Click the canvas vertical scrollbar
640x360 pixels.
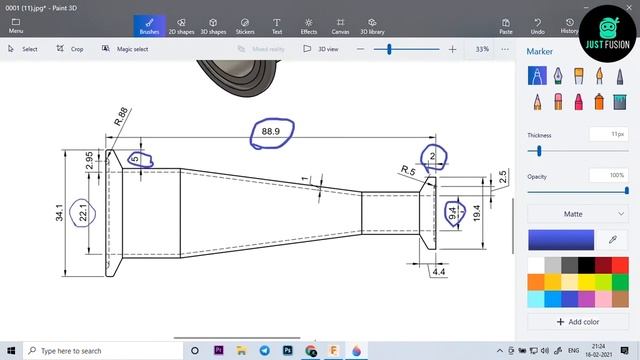tap(513, 226)
